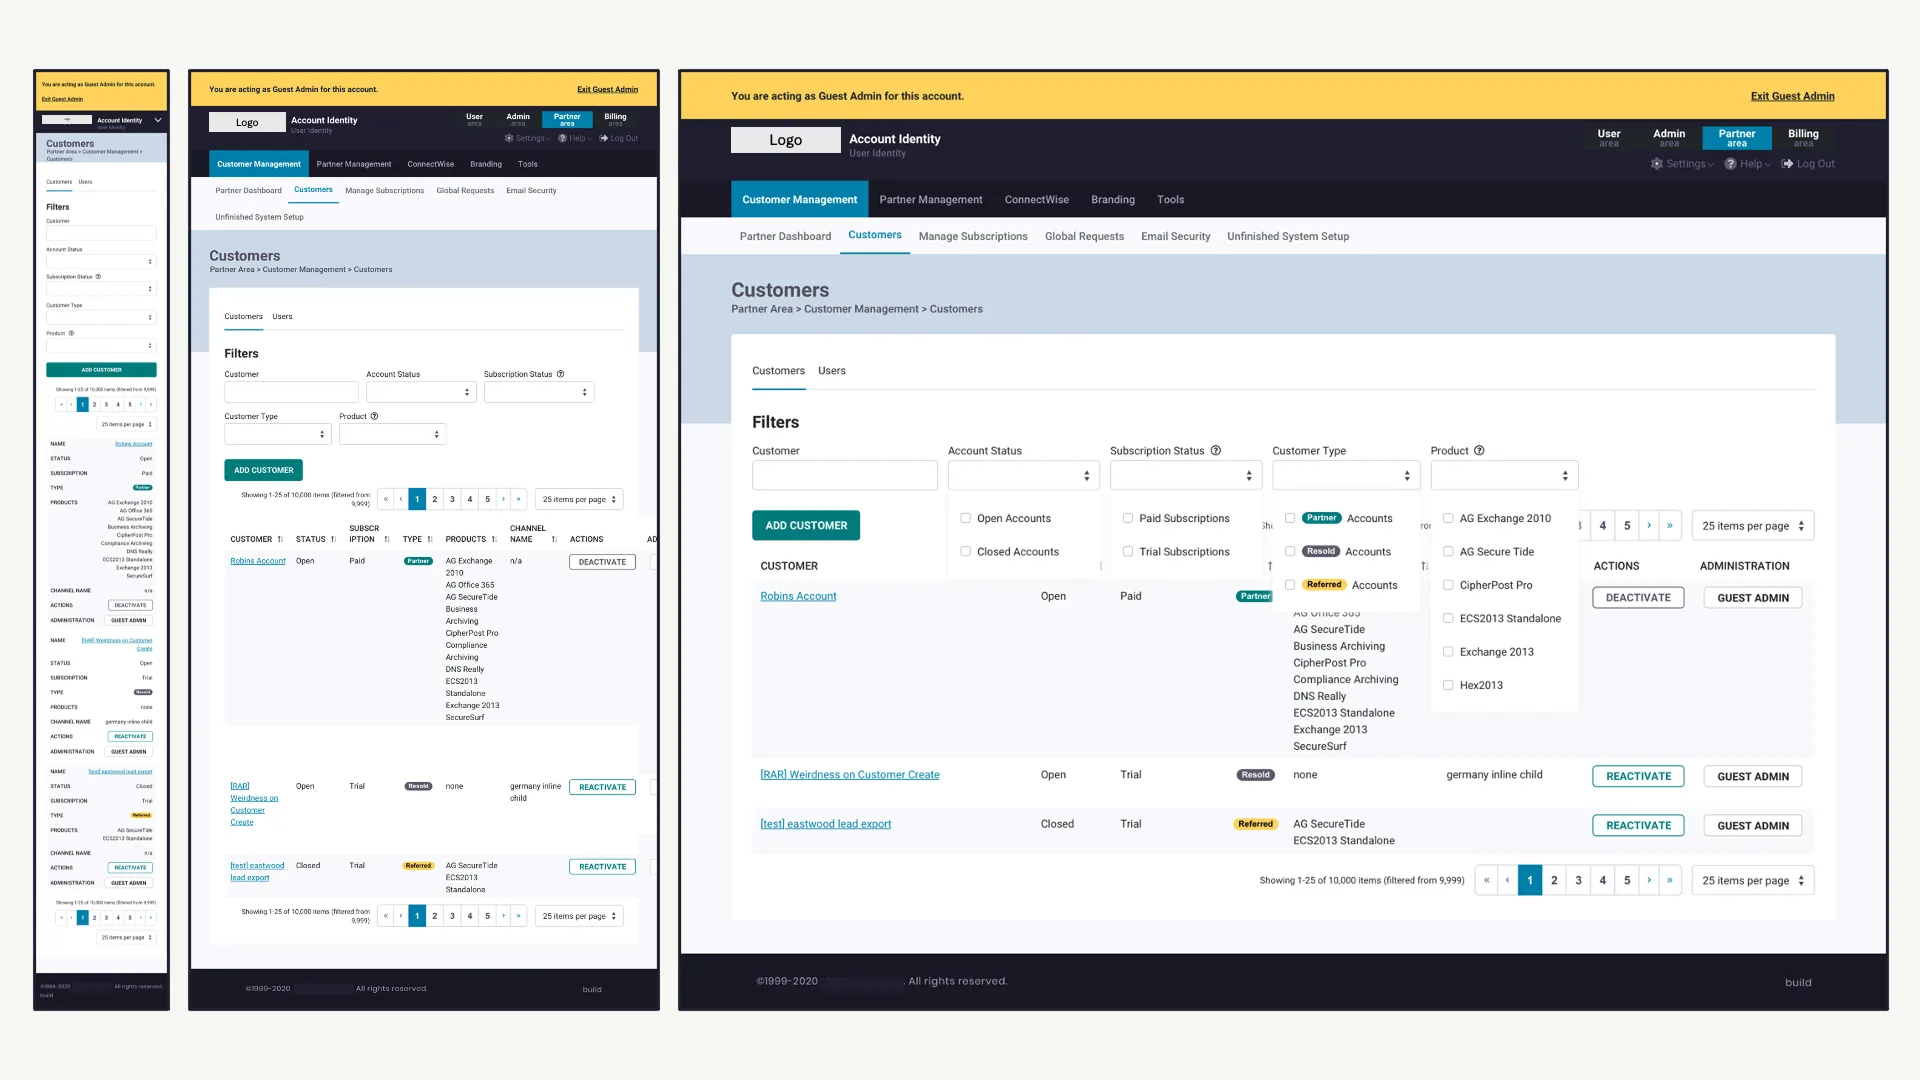Click the Settings gear icon in desktop mockup

pyautogui.click(x=1657, y=164)
